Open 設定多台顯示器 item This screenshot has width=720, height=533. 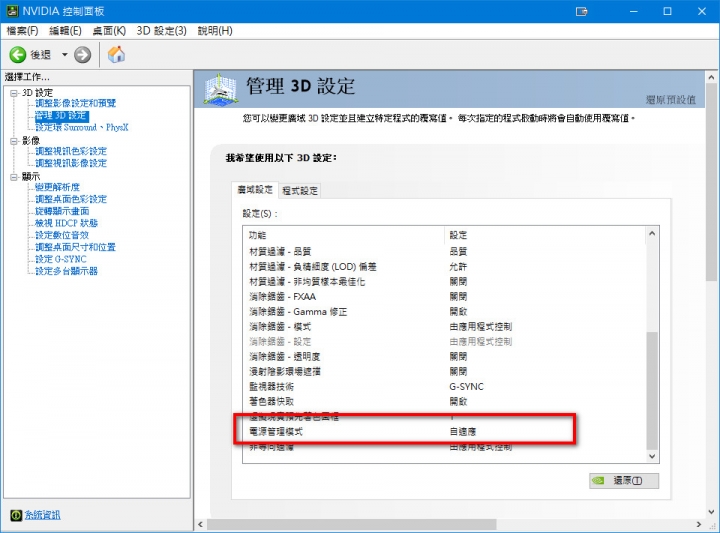[x=67, y=270]
